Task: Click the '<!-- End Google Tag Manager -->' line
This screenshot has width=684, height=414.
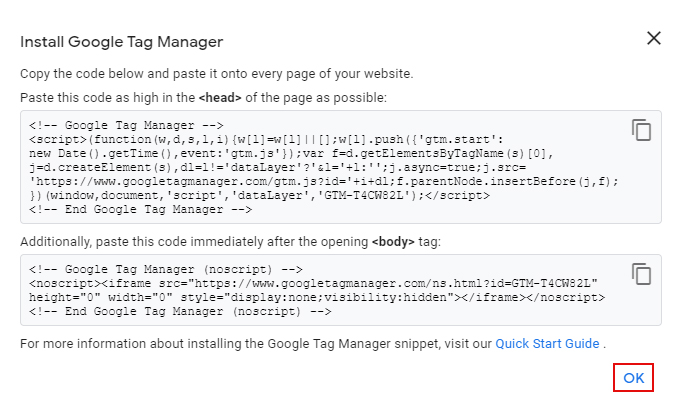Action: (140, 209)
